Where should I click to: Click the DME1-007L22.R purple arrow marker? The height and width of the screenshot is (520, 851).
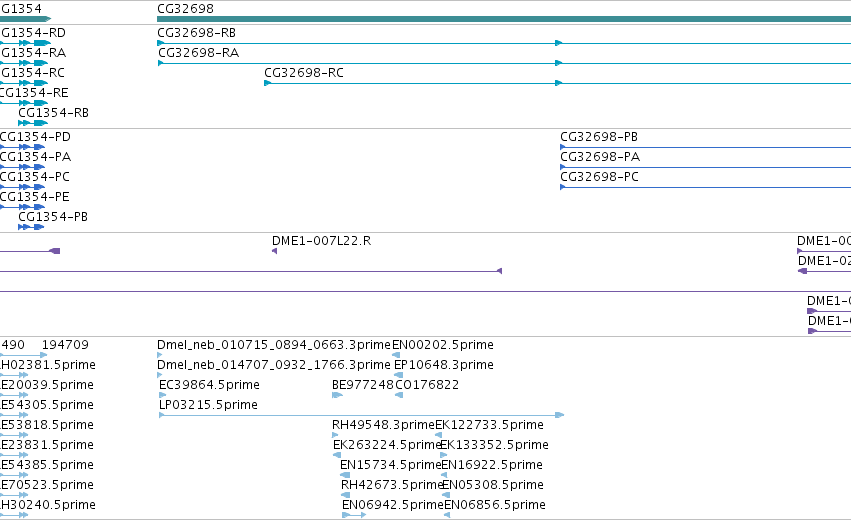(x=275, y=251)
